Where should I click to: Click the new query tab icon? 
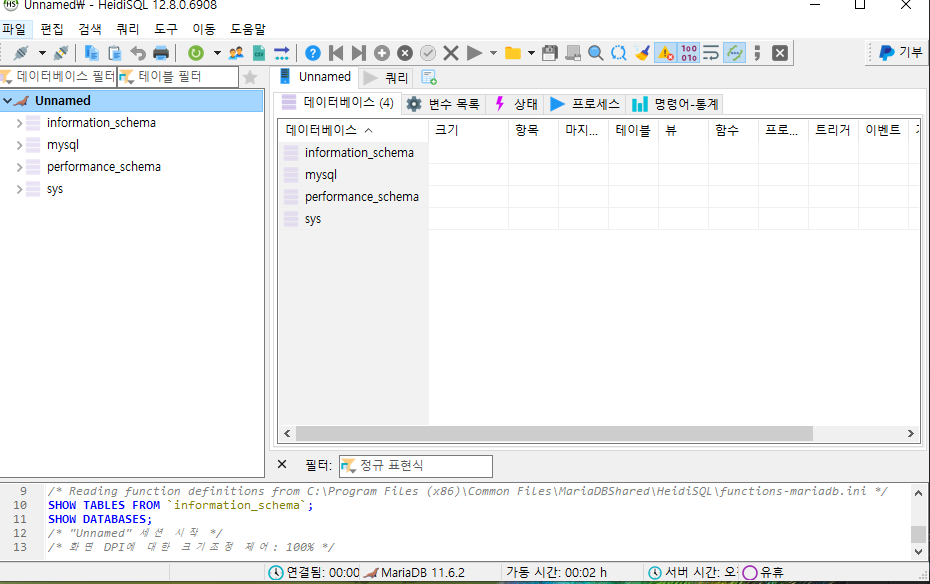(428, 78)
